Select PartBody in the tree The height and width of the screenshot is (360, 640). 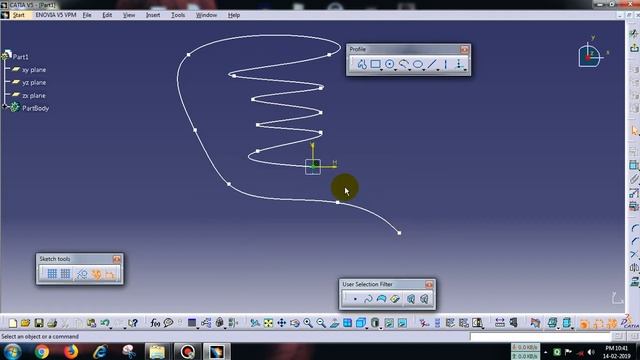point(36,108)
